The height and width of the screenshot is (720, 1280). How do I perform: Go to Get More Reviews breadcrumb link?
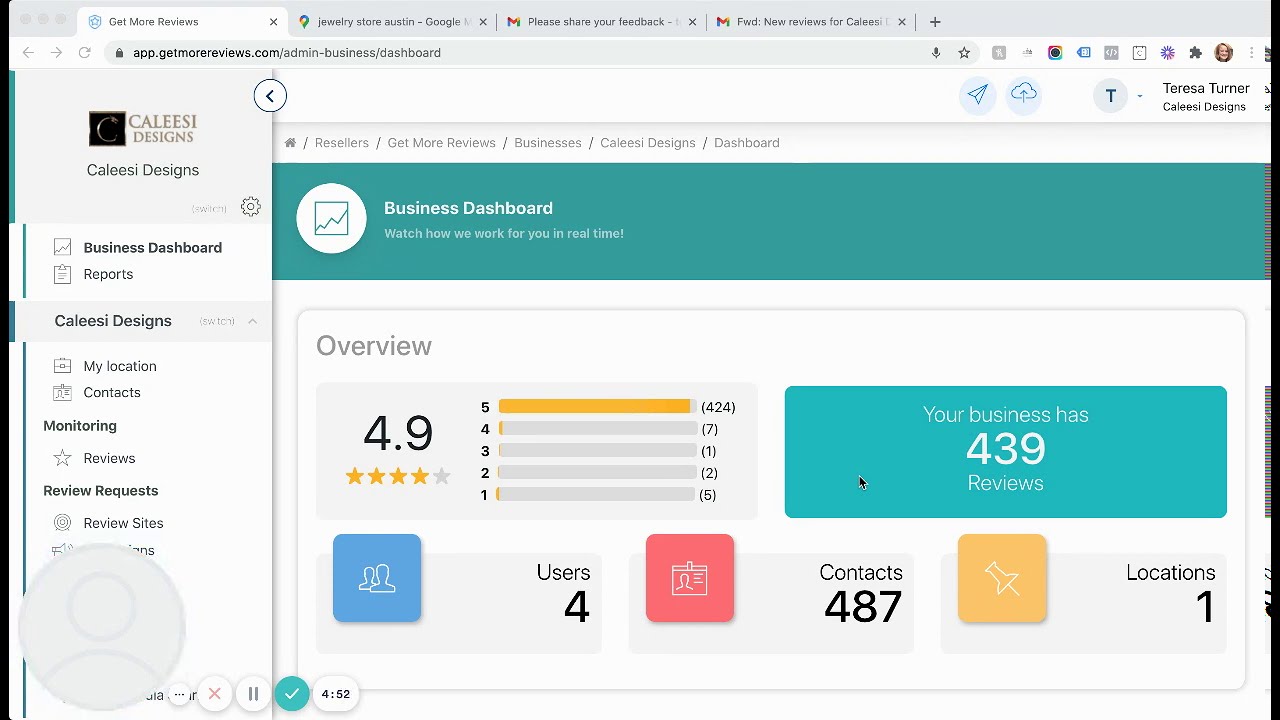coord(441,143)
